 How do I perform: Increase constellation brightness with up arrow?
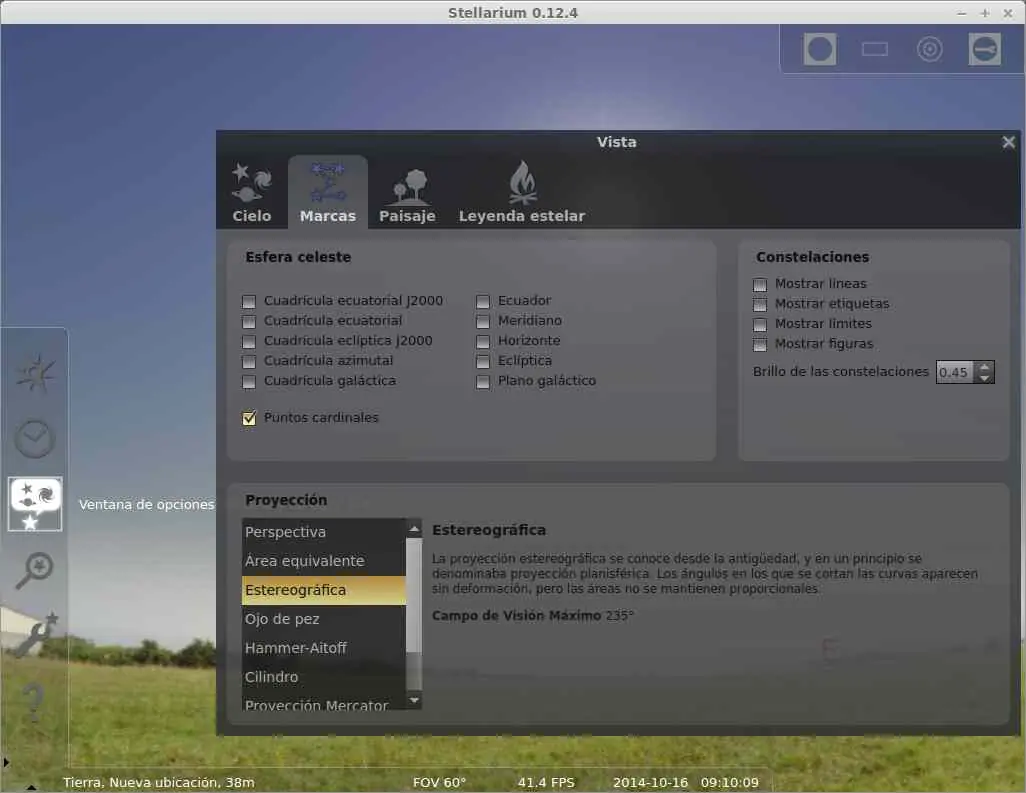click(985, 367)
